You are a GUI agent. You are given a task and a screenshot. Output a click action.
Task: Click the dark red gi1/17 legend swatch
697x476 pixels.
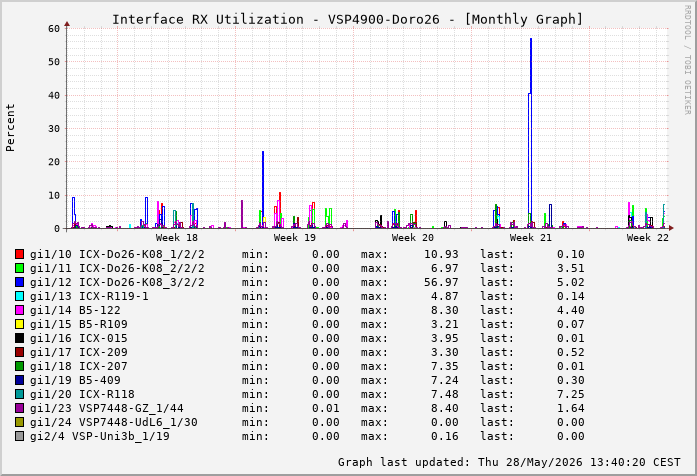coord(20,352)
